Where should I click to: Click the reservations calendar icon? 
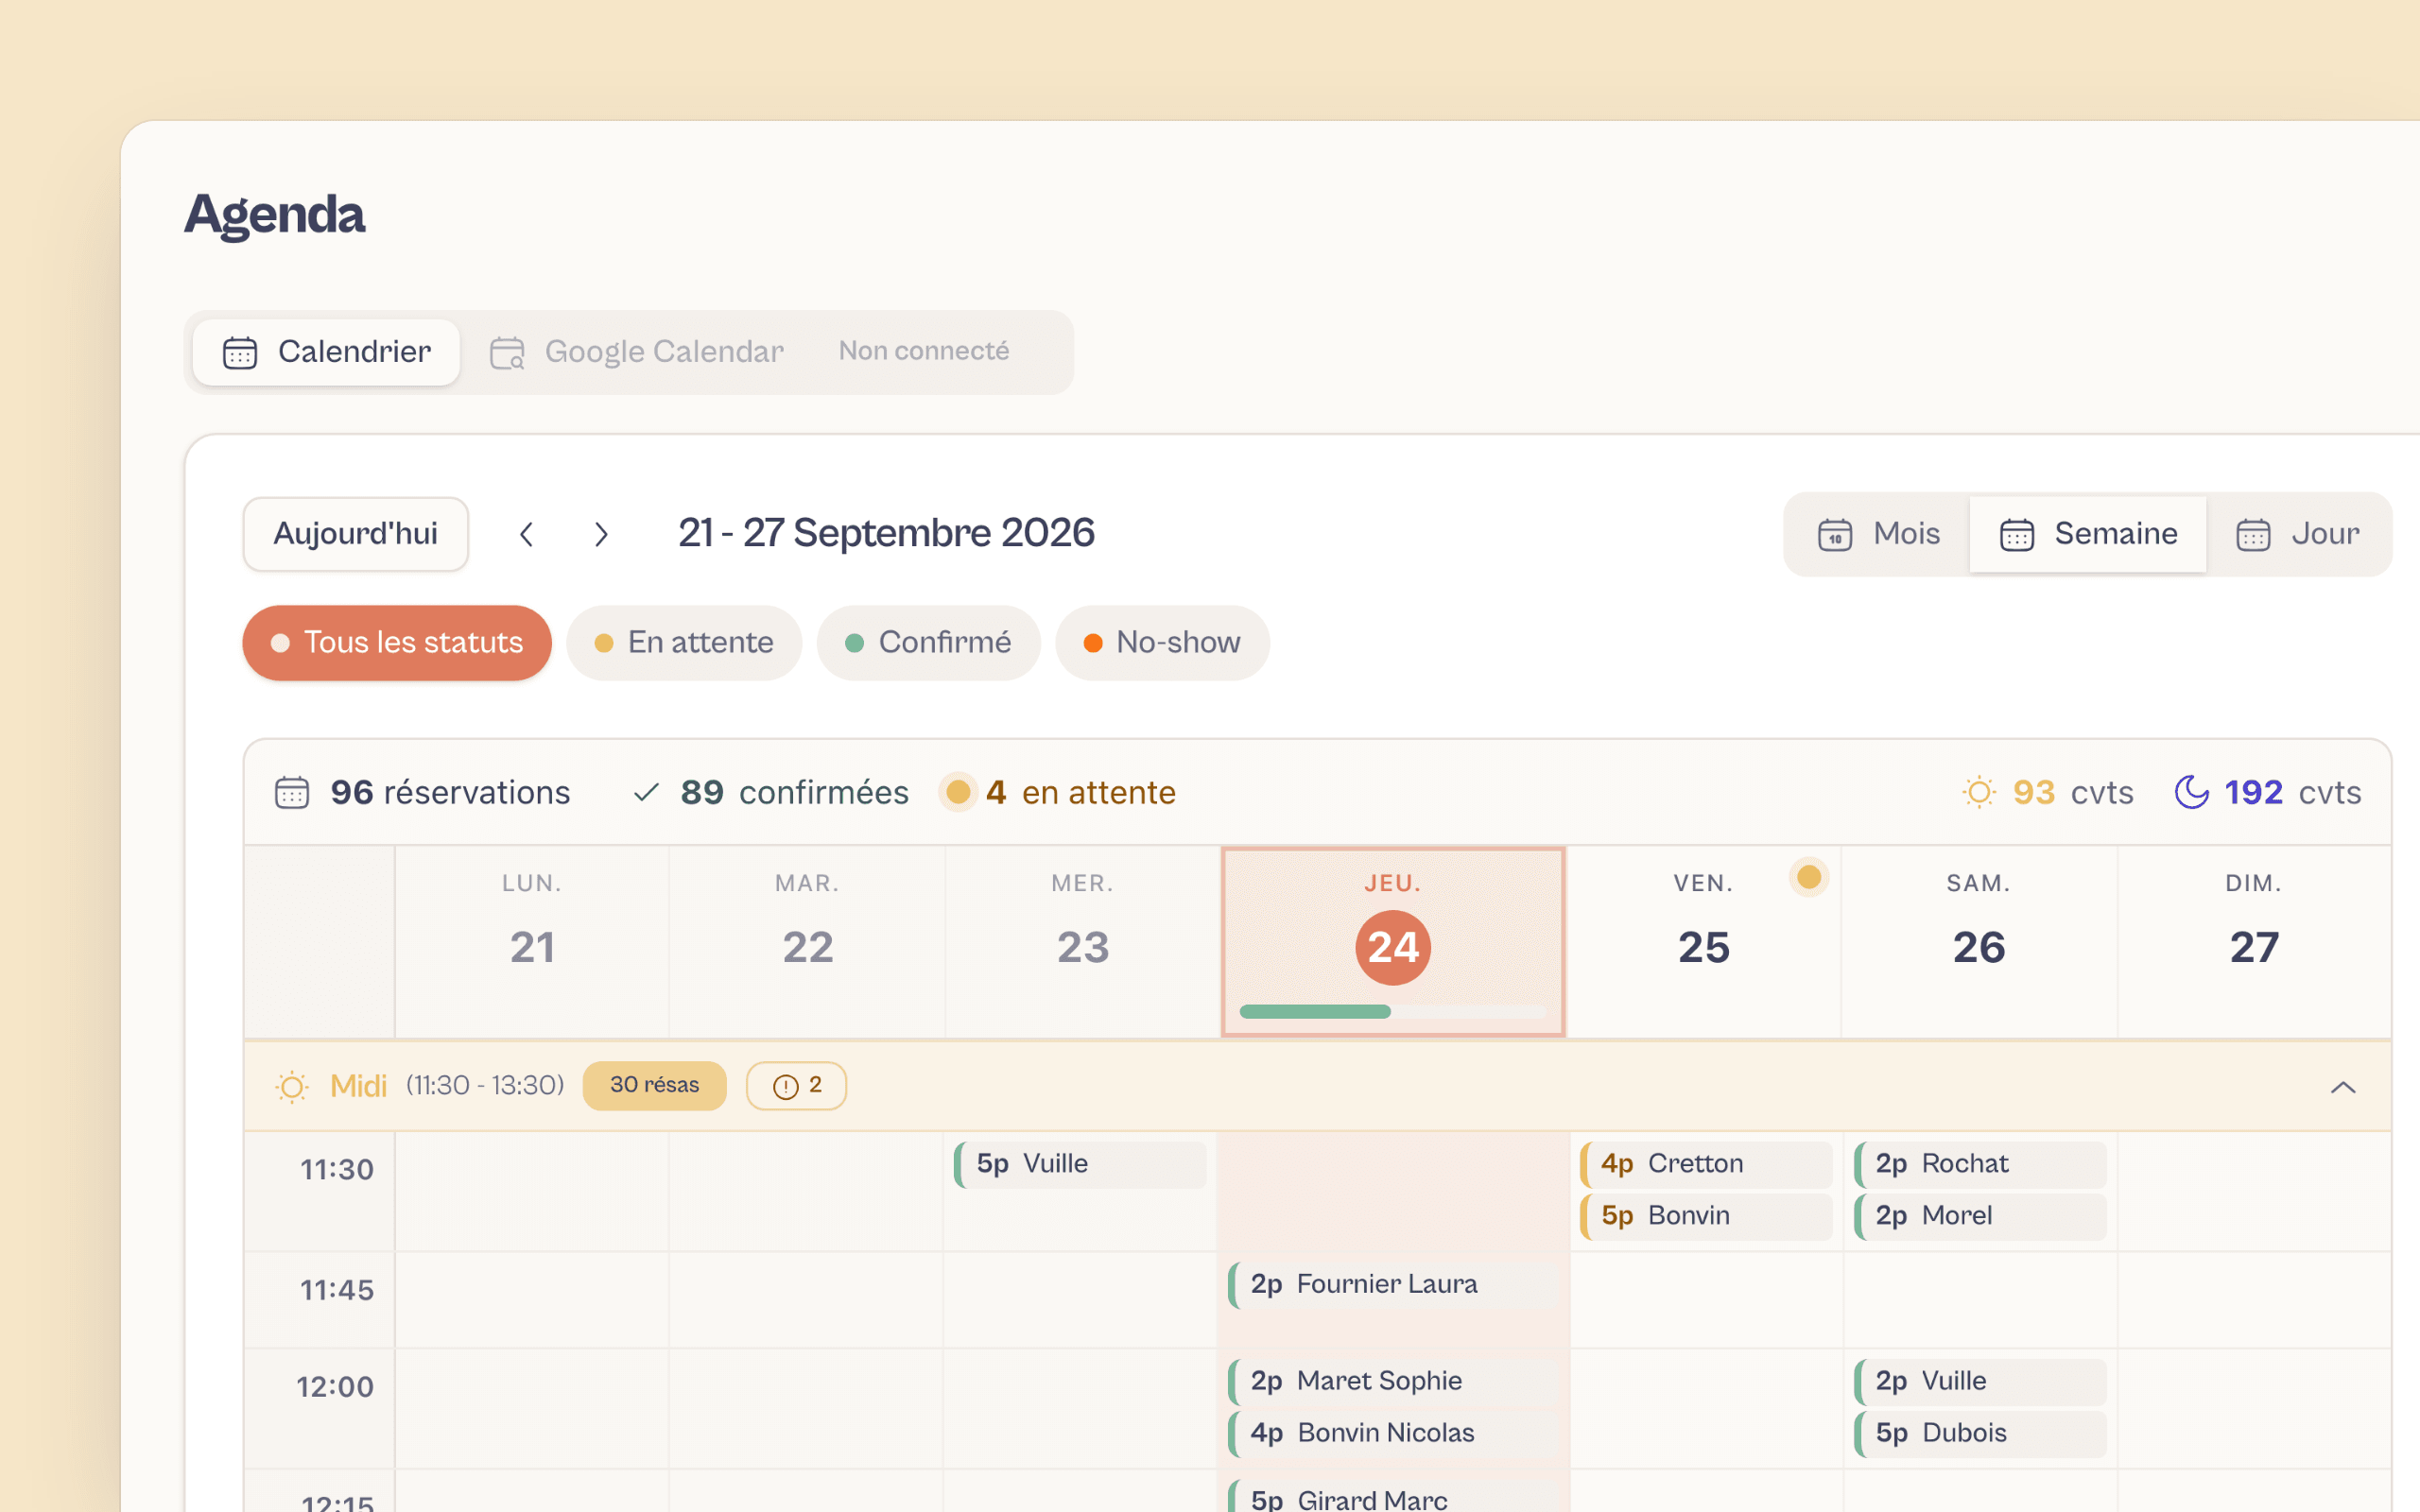click(x=292, y=793)
